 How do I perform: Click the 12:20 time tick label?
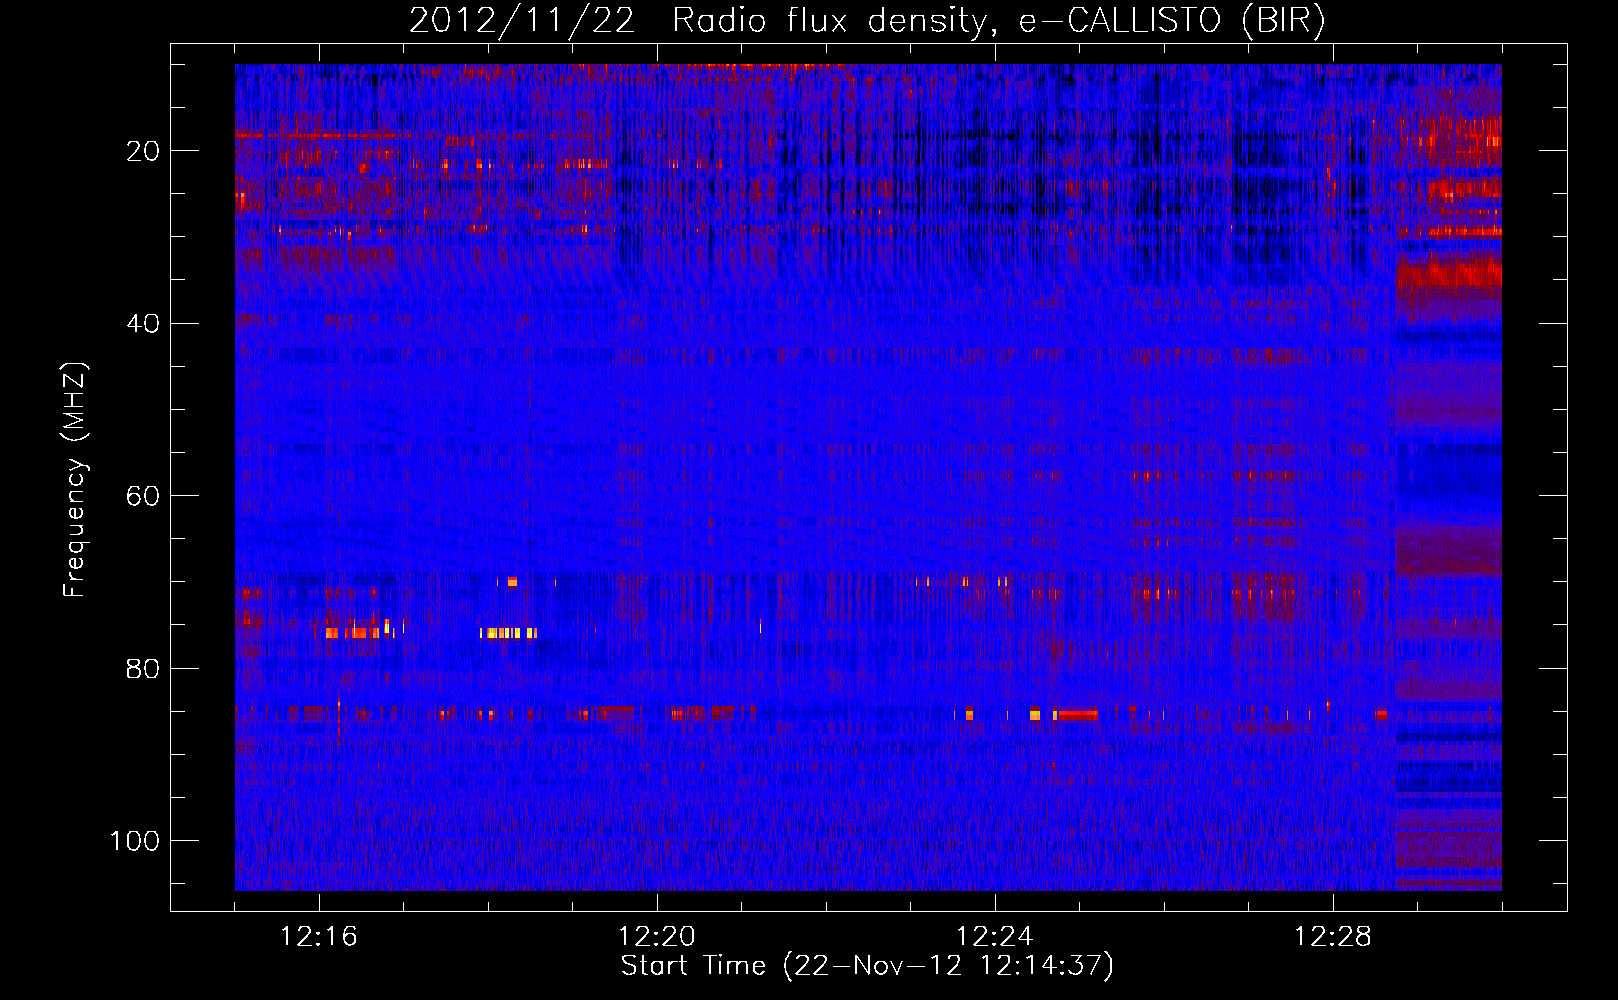click(657, 937)
